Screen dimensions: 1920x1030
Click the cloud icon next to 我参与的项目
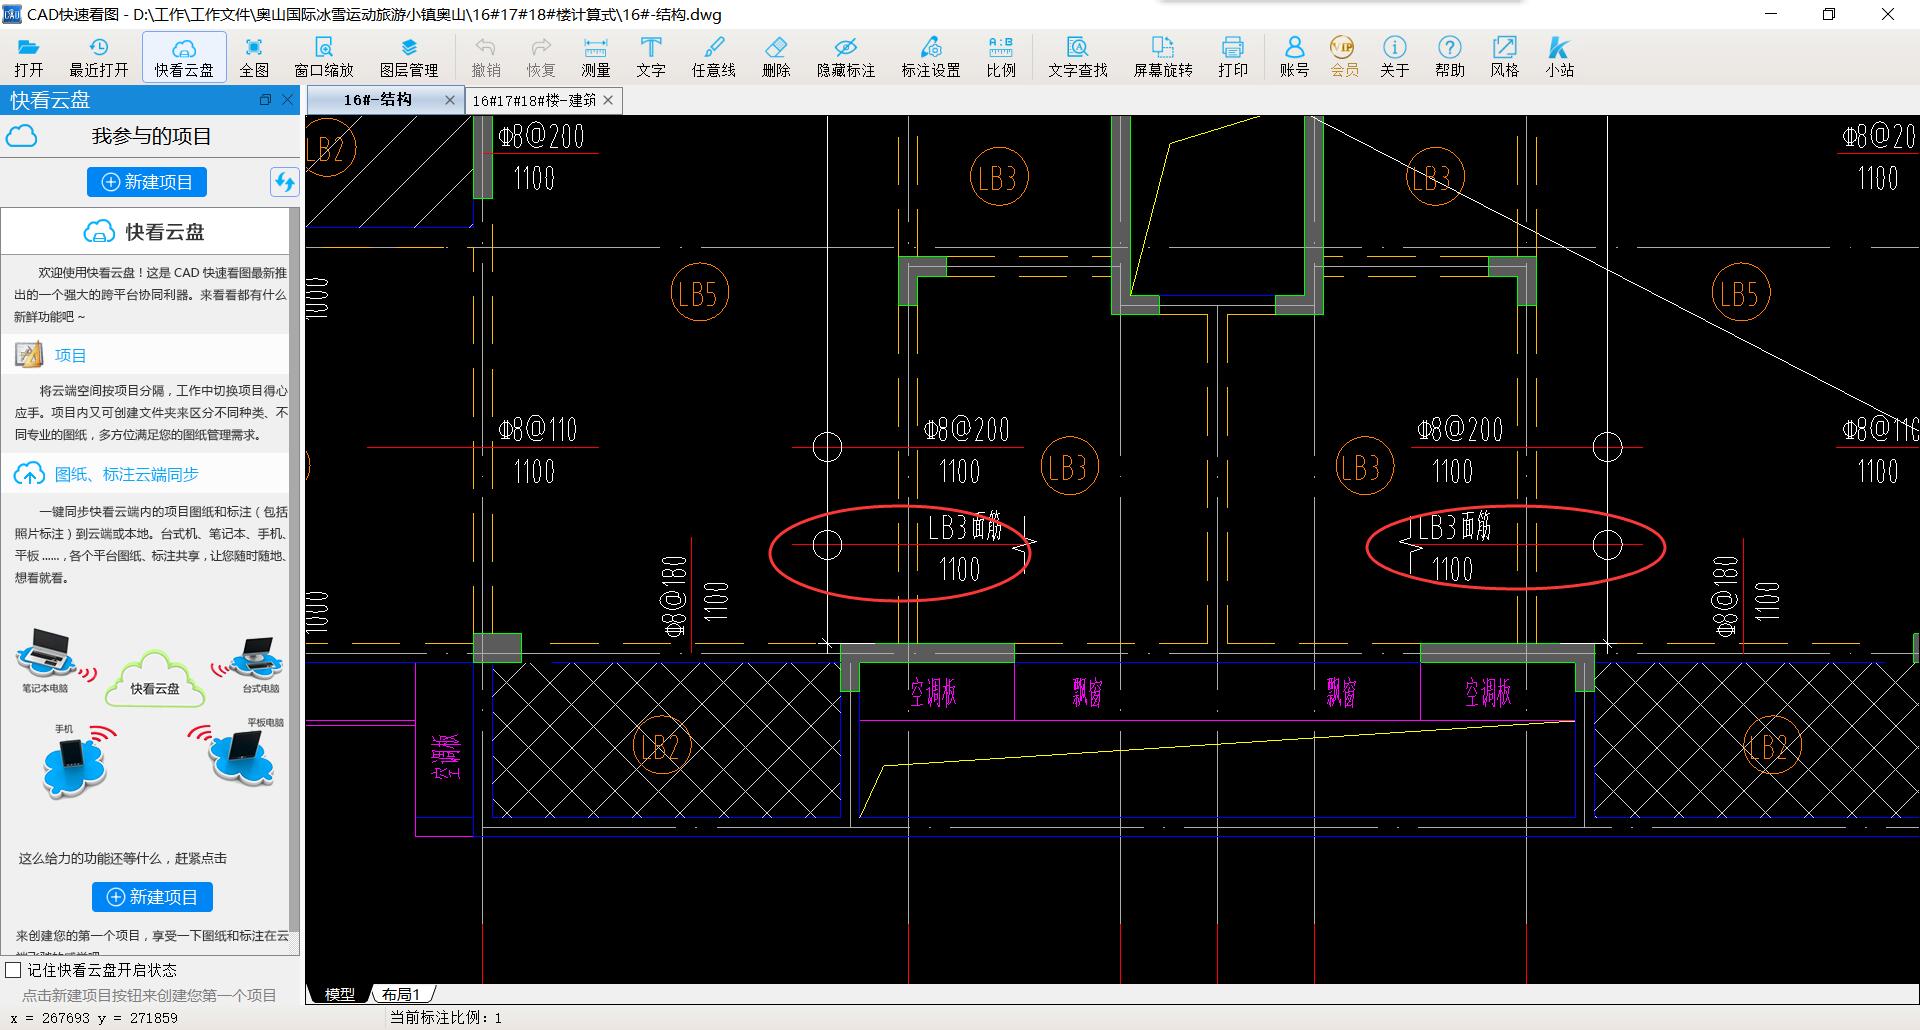[x=22, y=136]
